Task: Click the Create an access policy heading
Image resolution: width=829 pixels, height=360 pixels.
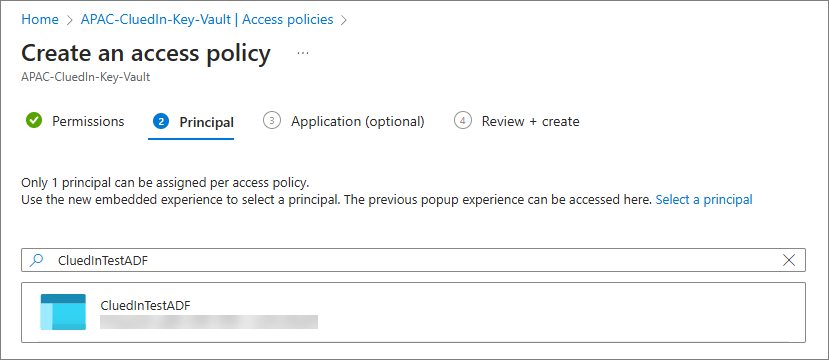Action: point(146,53)
